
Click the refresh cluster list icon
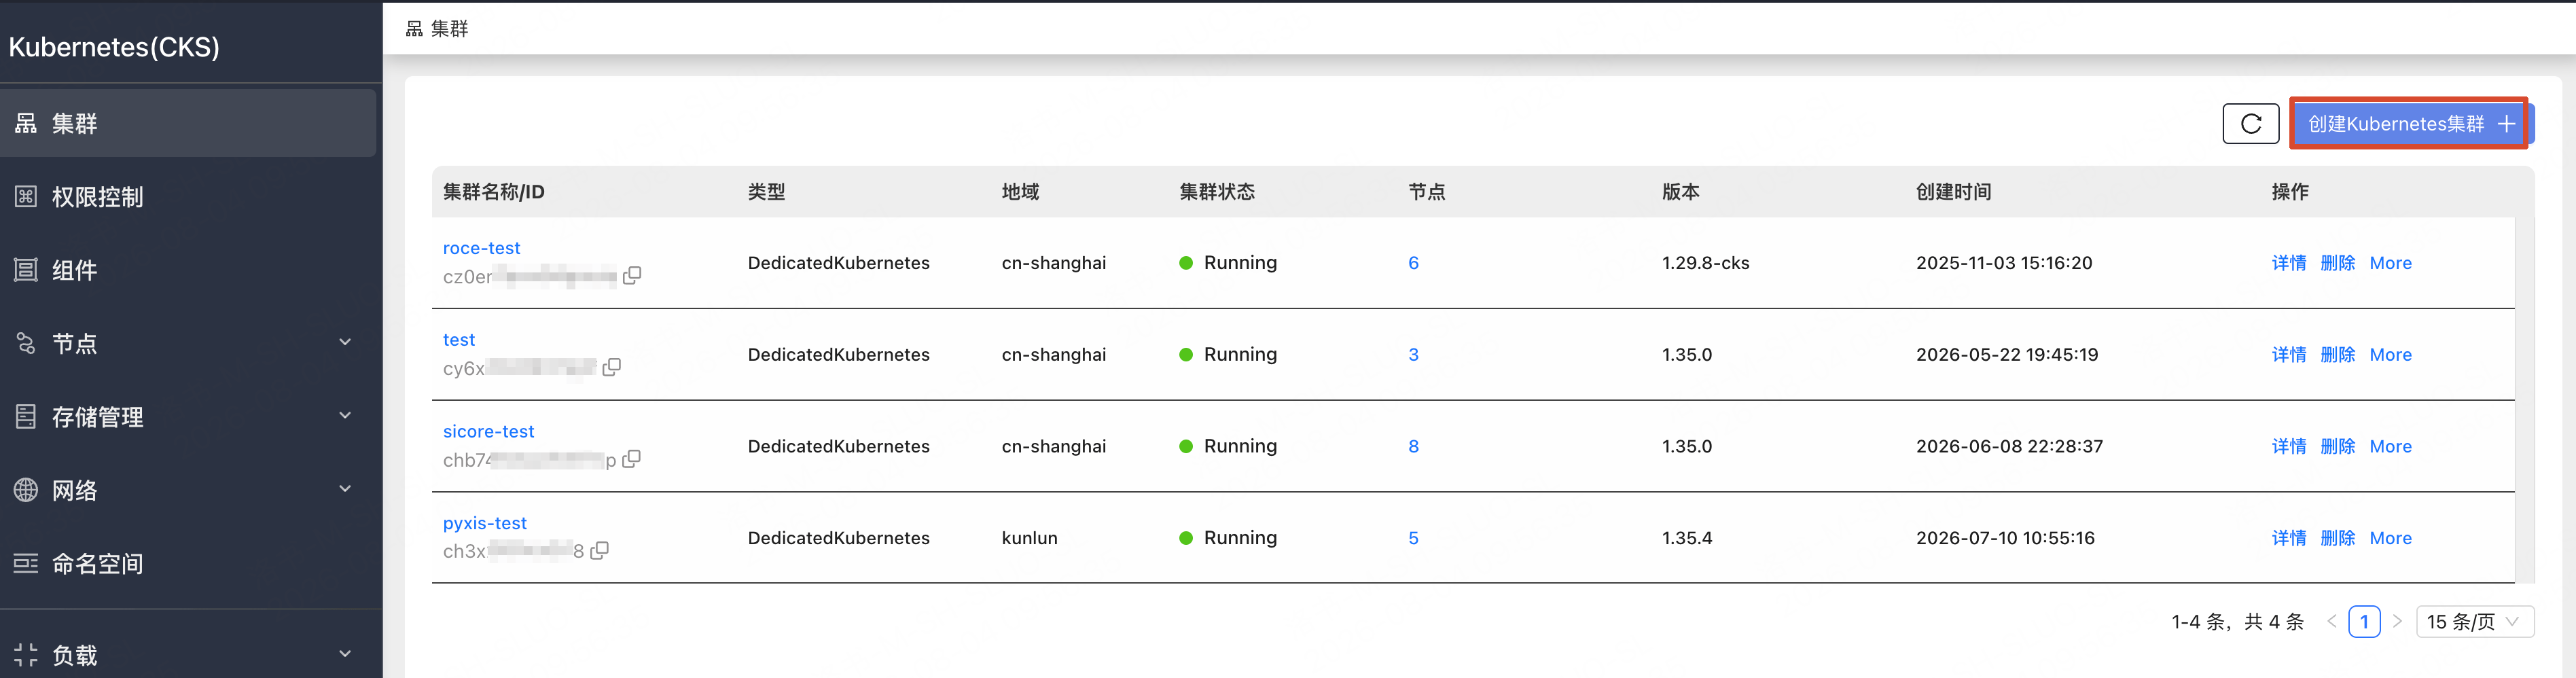click(2250, 124)
